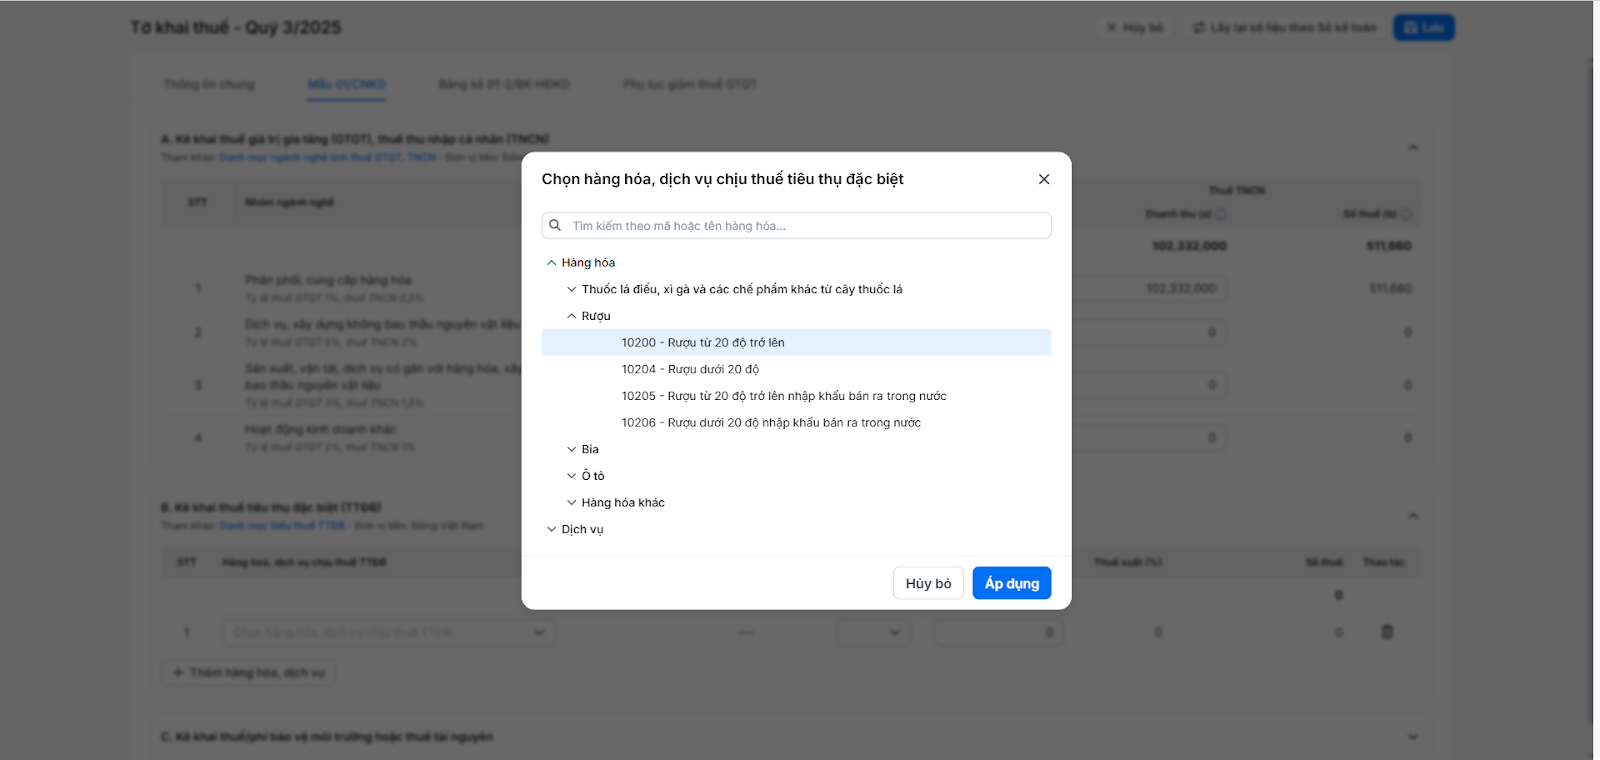1600x760 pixels.
Task: Select 10200 - Rượu từ 20 độ trở lên
Action: pos(703,343)
